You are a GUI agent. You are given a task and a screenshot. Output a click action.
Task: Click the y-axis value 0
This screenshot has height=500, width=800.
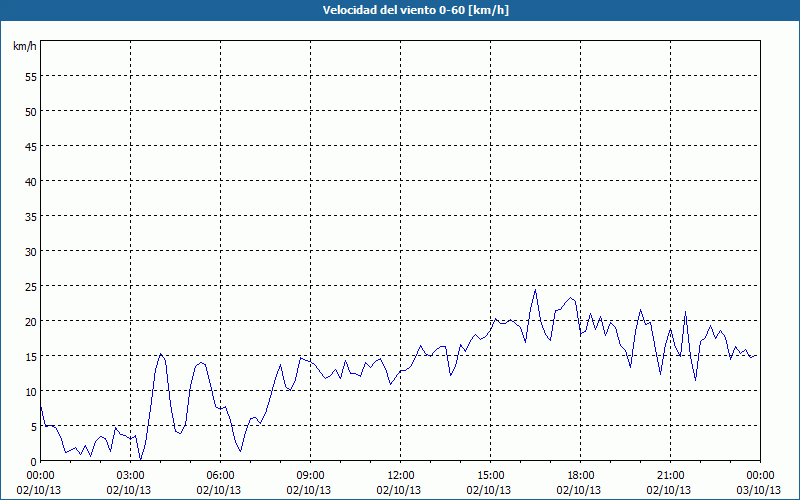click(x=34, y=462)
